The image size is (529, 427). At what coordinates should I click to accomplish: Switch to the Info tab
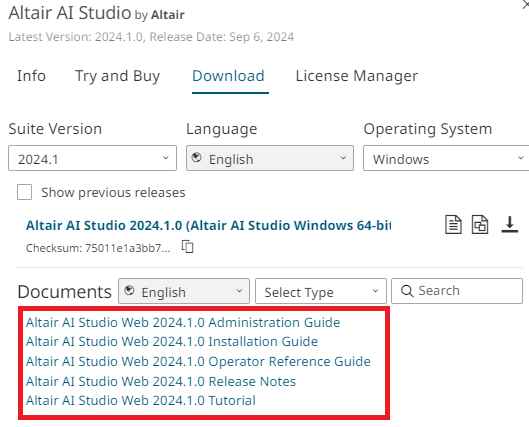pos(31,76)
